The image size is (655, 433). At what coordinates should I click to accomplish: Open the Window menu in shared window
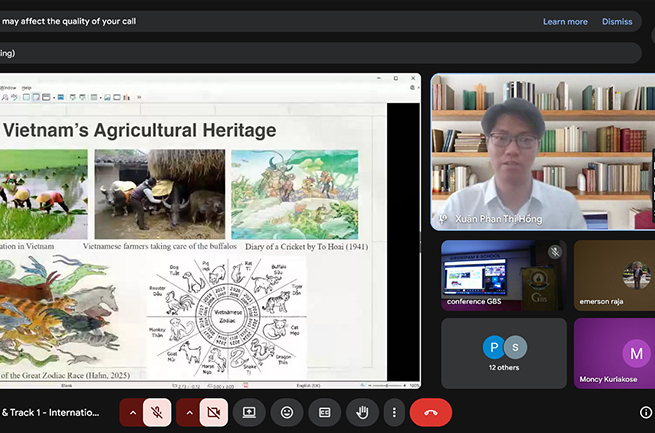[8, 88]
